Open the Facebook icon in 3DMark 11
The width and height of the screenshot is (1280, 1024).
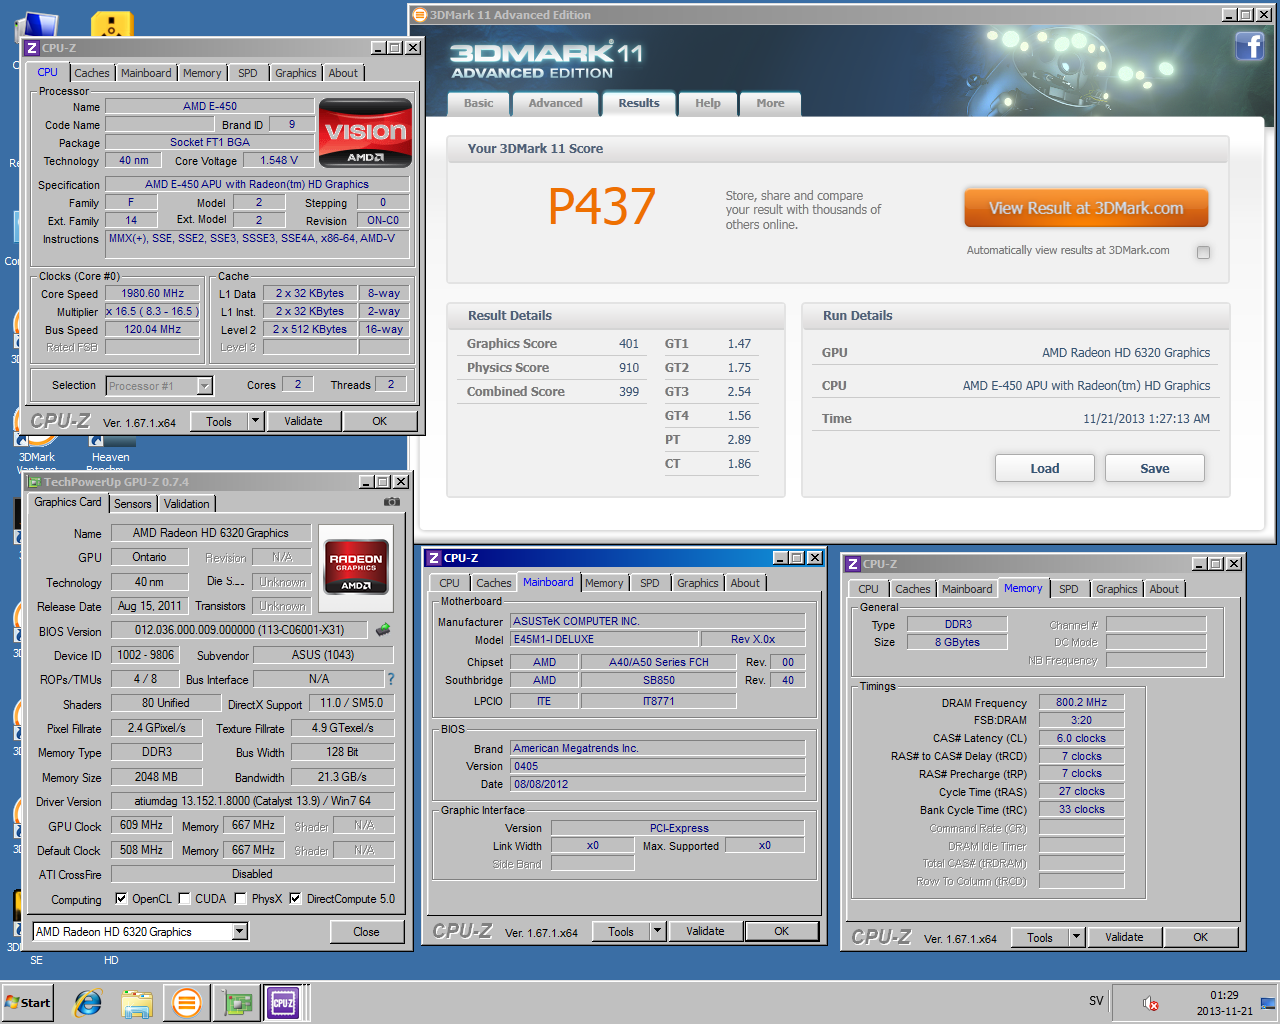point(1249,46)
